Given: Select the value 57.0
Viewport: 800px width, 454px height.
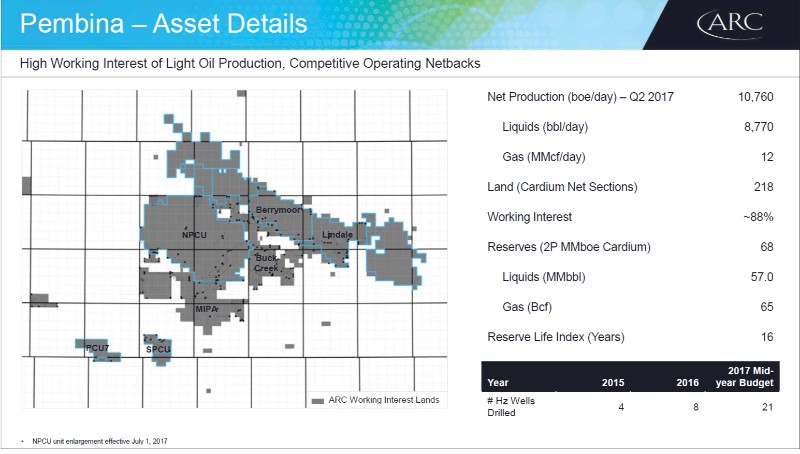Looking at the screenshot, I should pyautogui.click(x=762, y=277).
